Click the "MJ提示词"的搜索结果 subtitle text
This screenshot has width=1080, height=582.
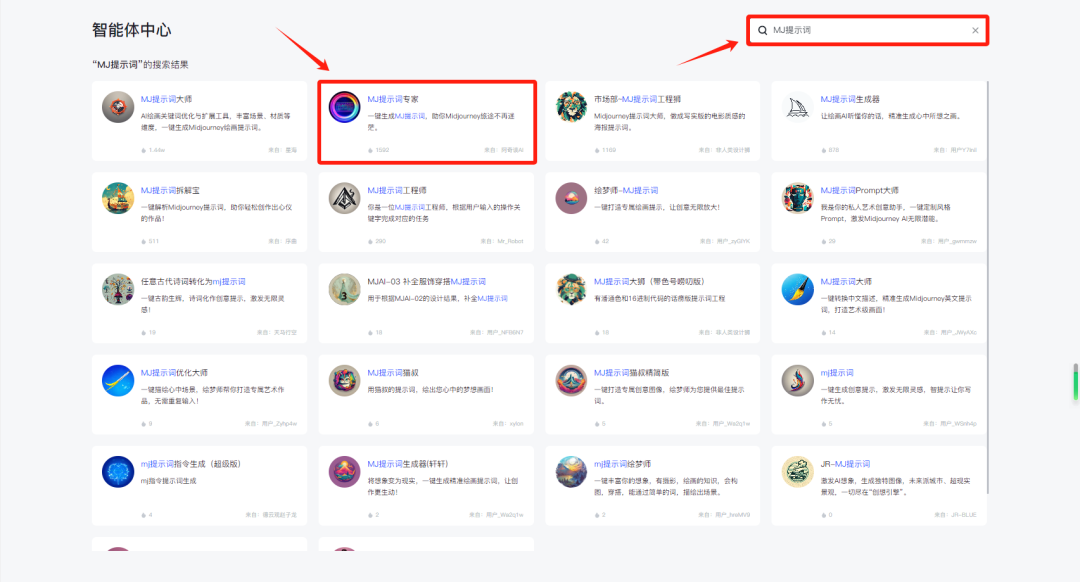141,65
